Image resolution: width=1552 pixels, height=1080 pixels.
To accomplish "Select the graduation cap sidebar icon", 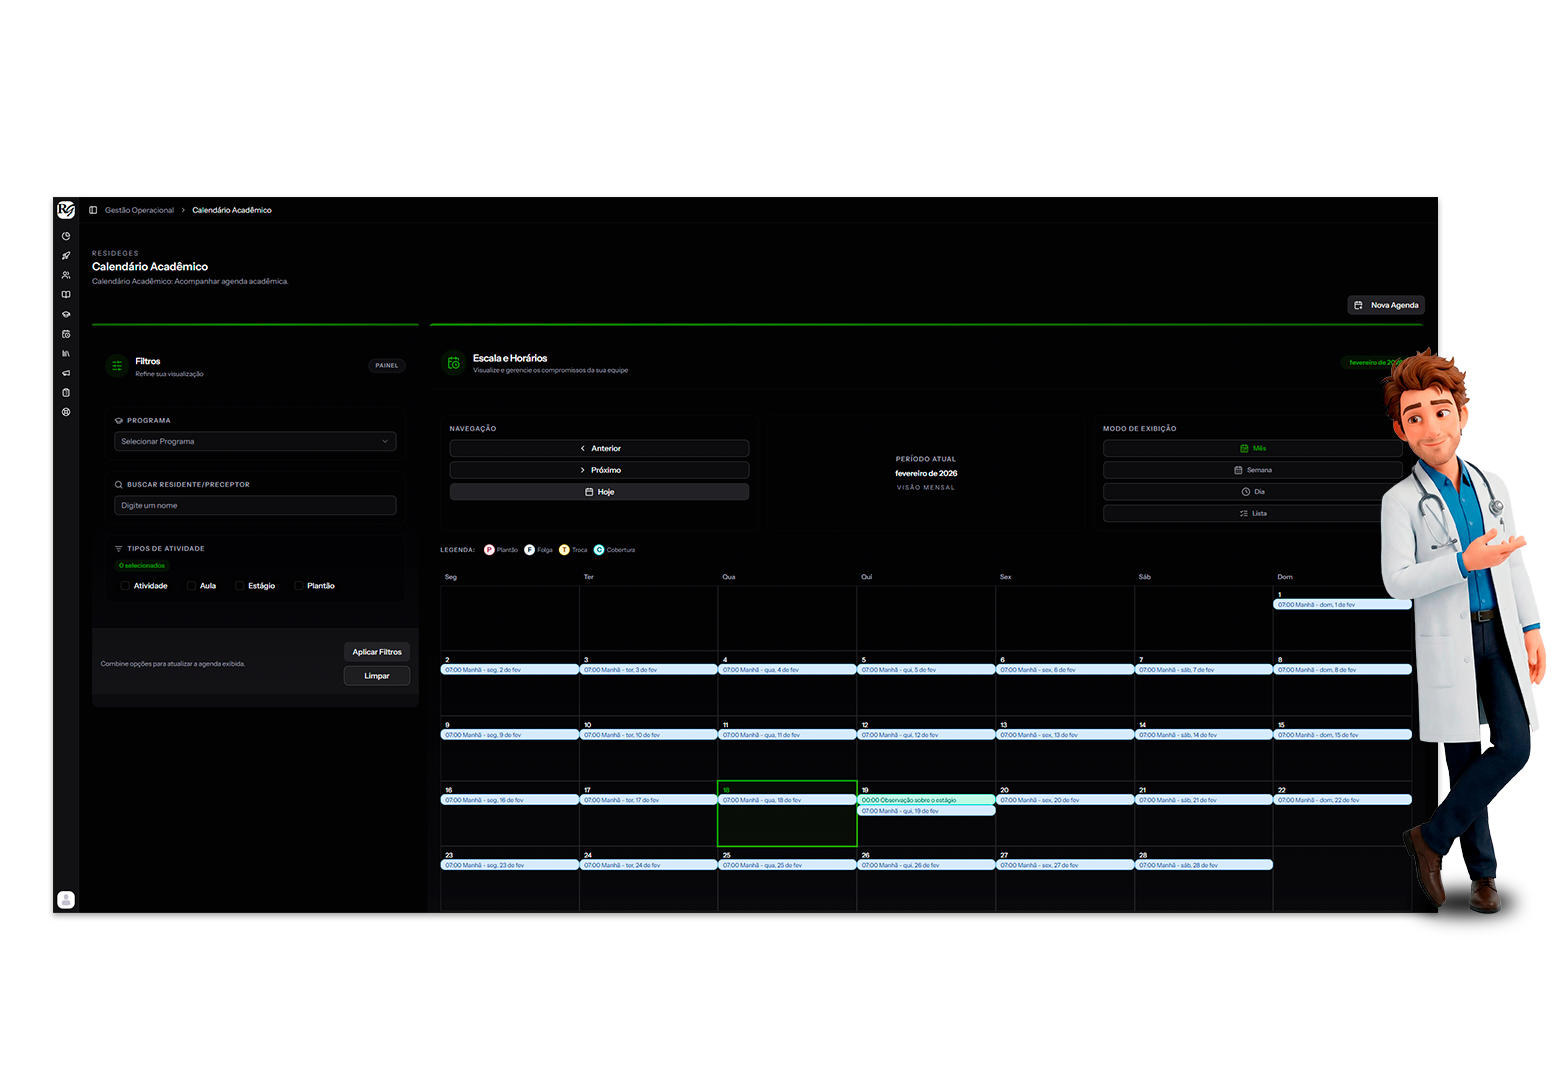I will 66,314.
